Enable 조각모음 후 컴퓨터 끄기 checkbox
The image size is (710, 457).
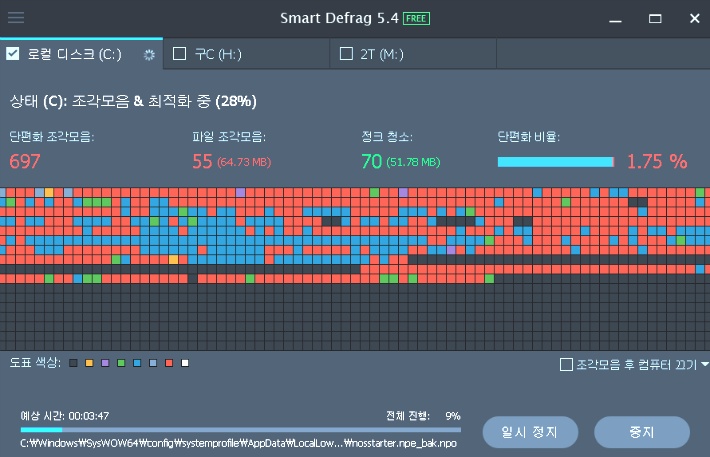pyautogui.click(x=566, y=365)
